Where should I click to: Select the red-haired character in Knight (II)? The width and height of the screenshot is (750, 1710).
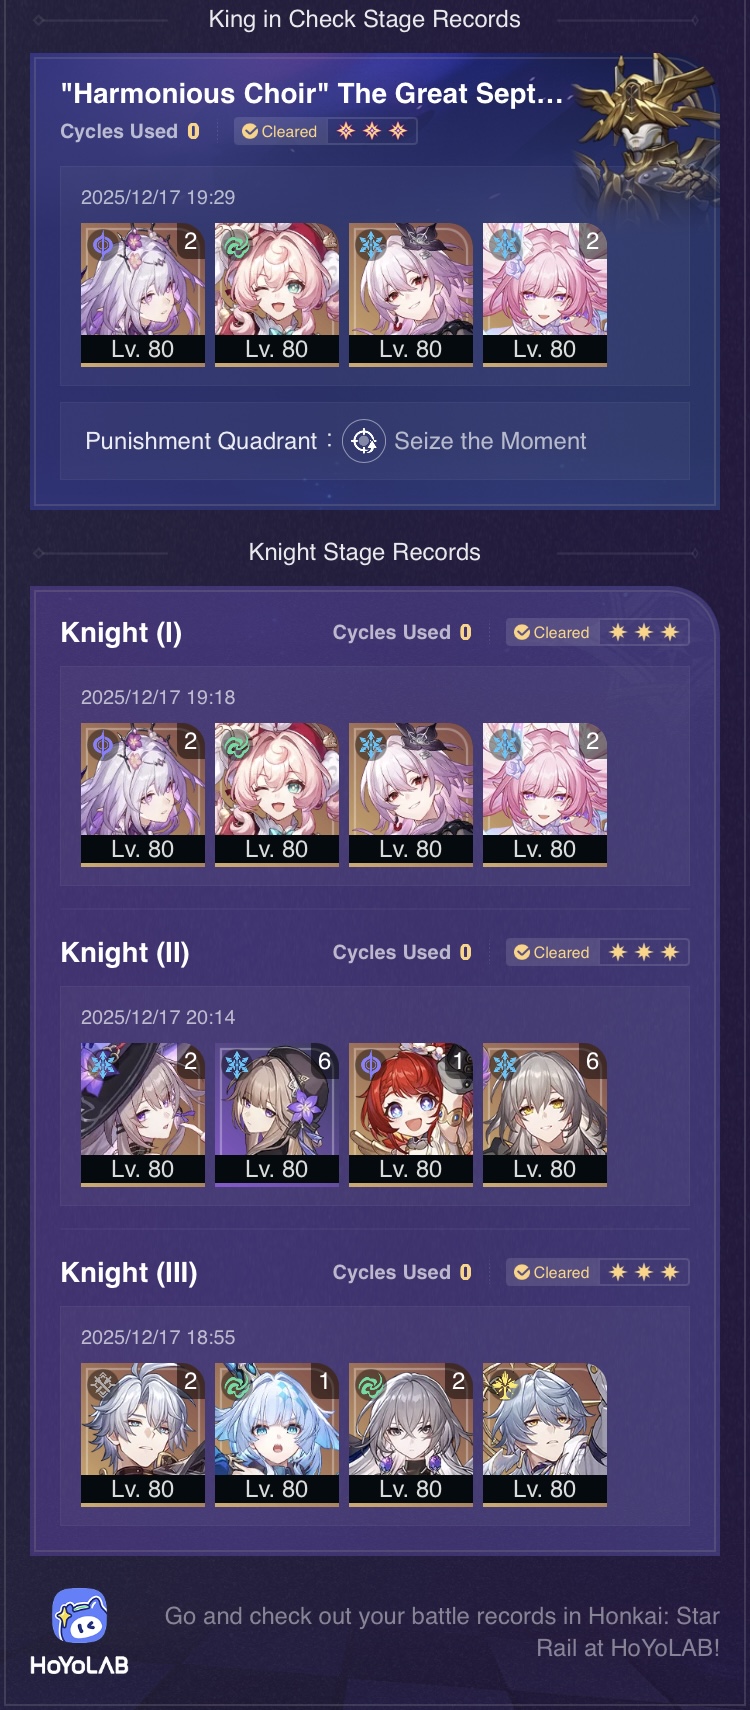411,1114
